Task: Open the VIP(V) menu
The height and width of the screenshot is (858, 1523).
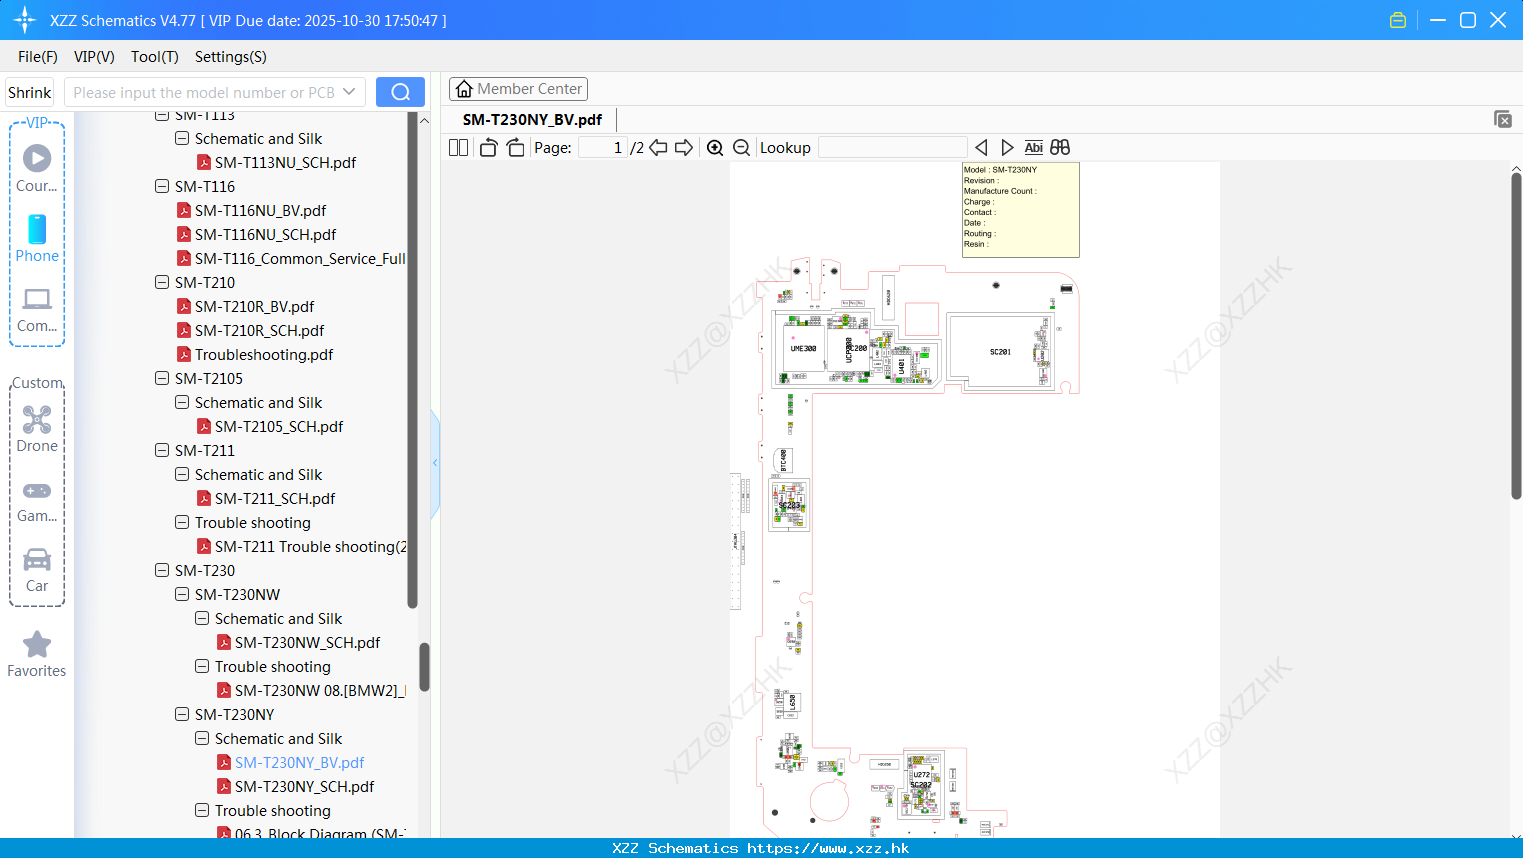Action: click(94, 56)
